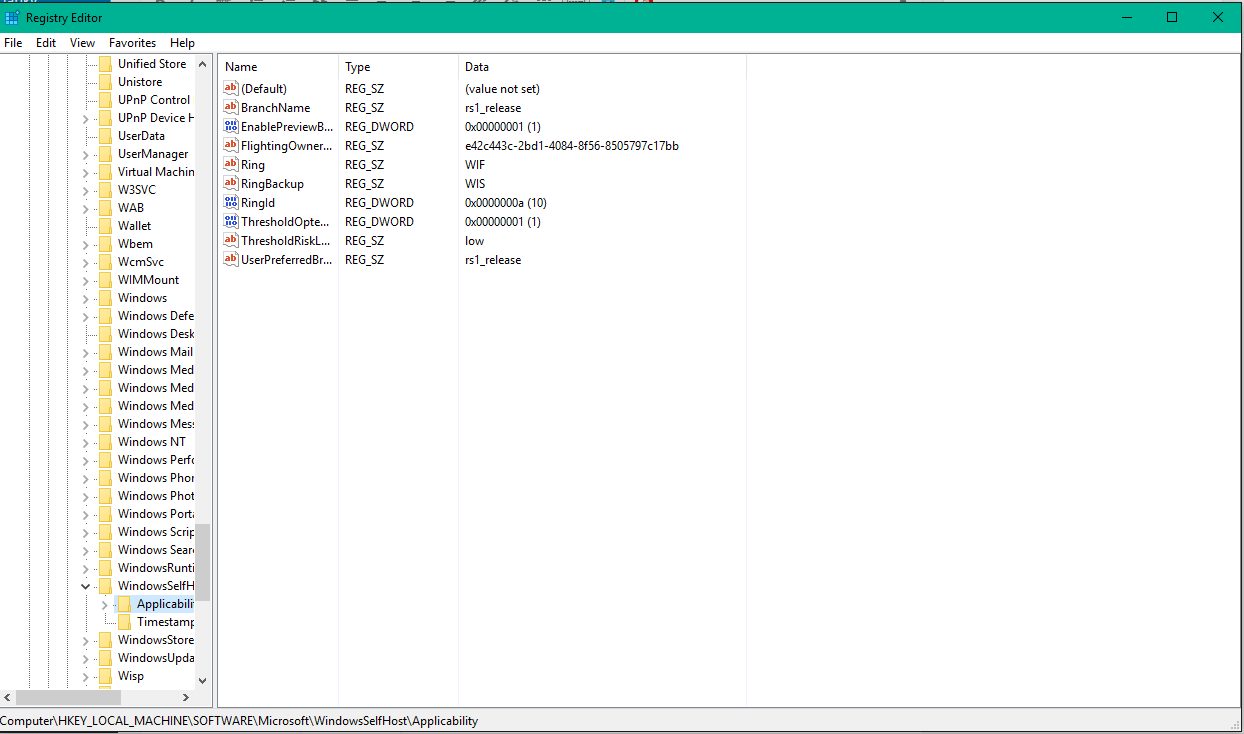Click the data cell 'rs1_release' of UserPreferredBranch

[493, 259]
